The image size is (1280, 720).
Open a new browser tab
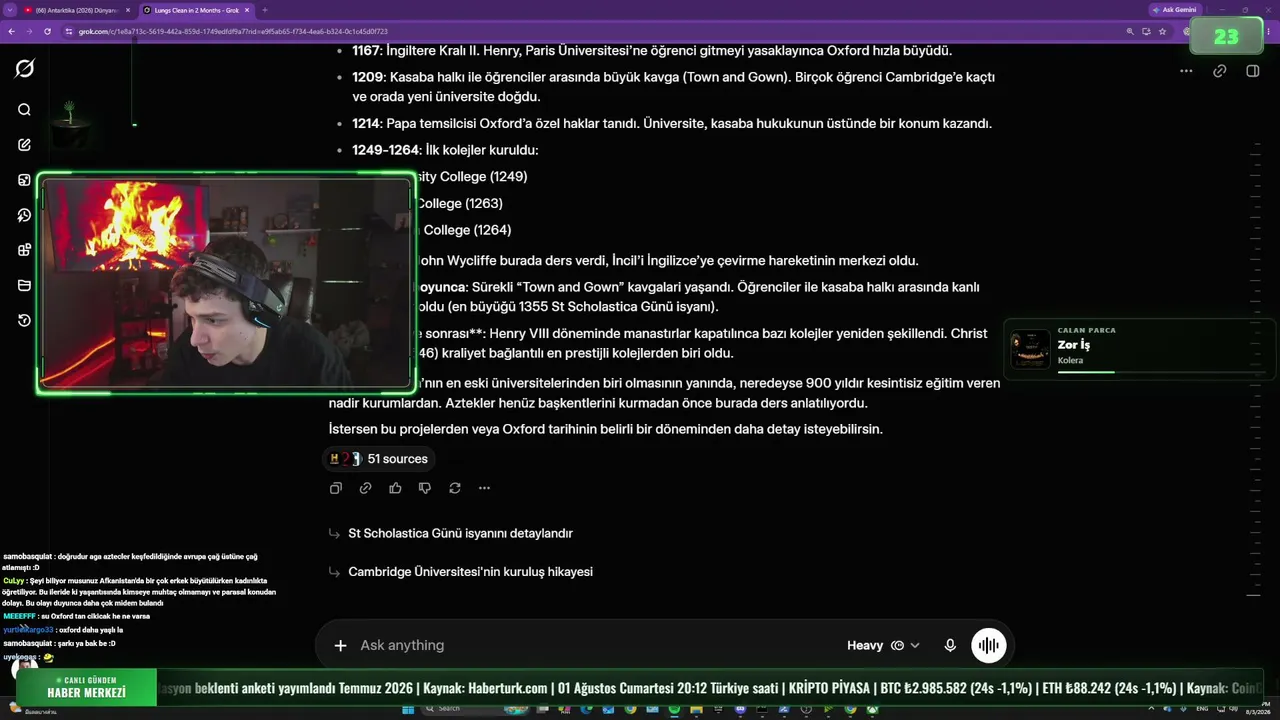(264, 10)
